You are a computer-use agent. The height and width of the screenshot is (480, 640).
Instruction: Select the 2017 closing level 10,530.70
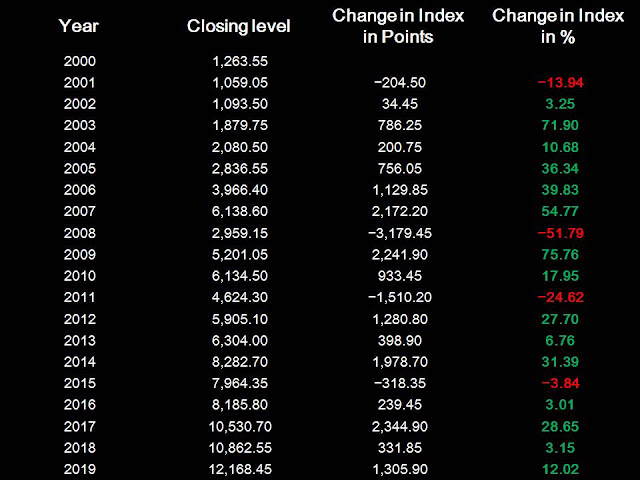pyautogui.click(x=240, y=427)
